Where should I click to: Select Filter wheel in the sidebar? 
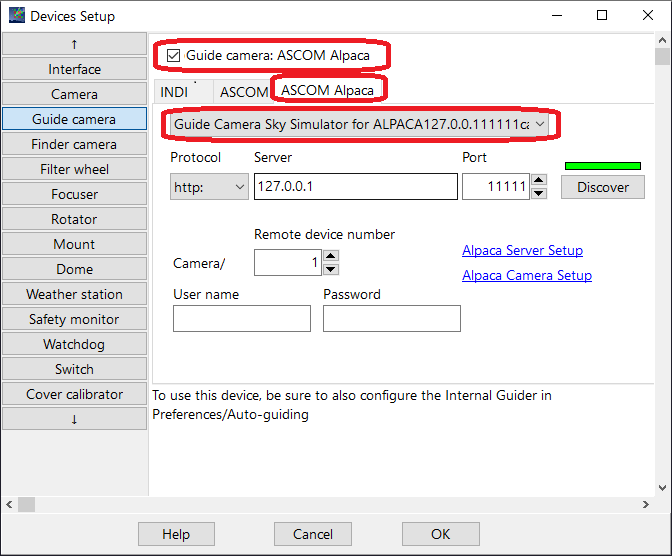(75, 169)
